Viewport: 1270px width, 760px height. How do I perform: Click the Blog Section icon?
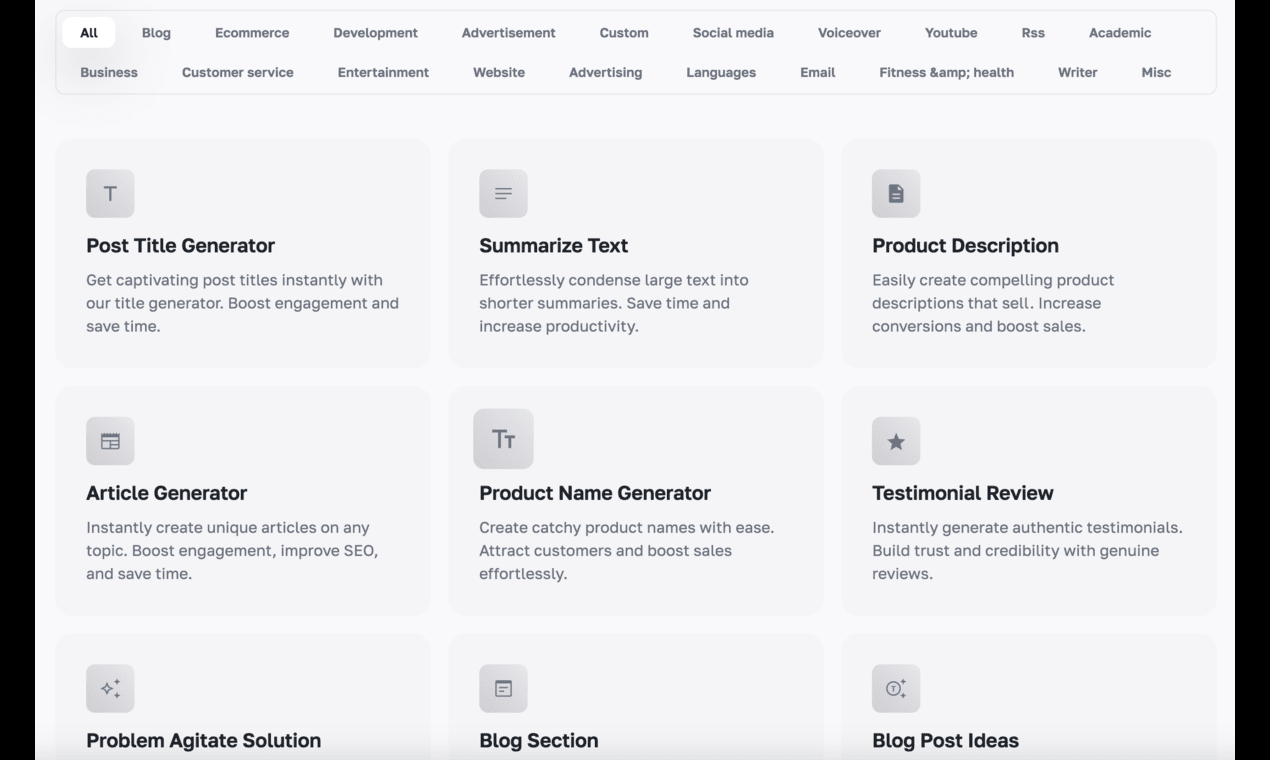tap(503, 688)
